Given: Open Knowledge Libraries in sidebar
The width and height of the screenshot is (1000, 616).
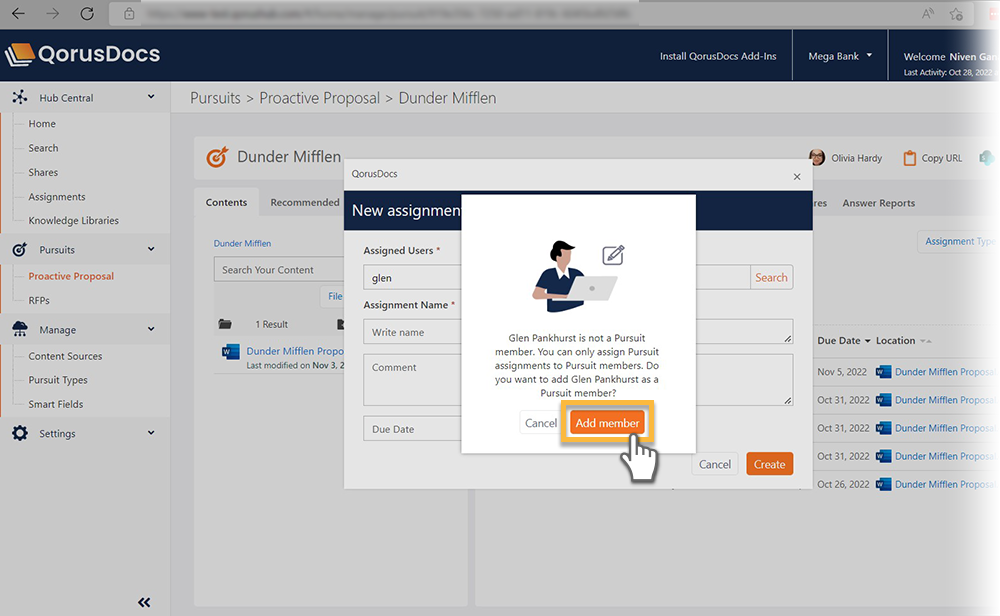Looking at the screenshot, I should coord(73,221).
